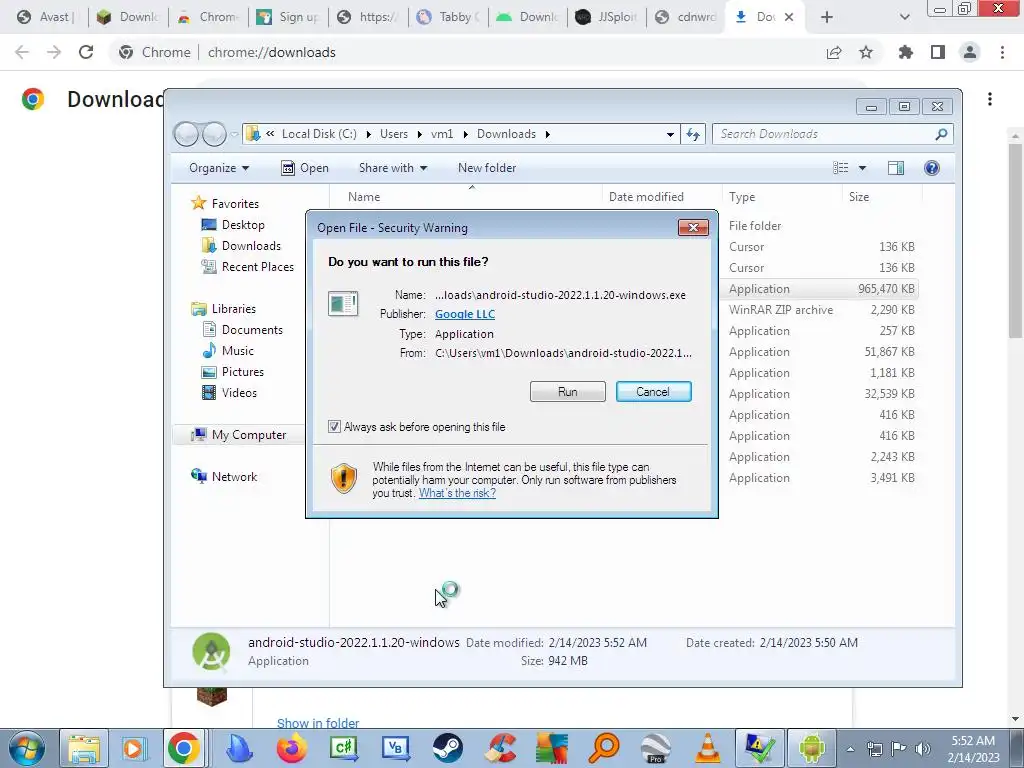Open the Videos library
This screenshot has width=1024, height=768.
tap(239, 392)
